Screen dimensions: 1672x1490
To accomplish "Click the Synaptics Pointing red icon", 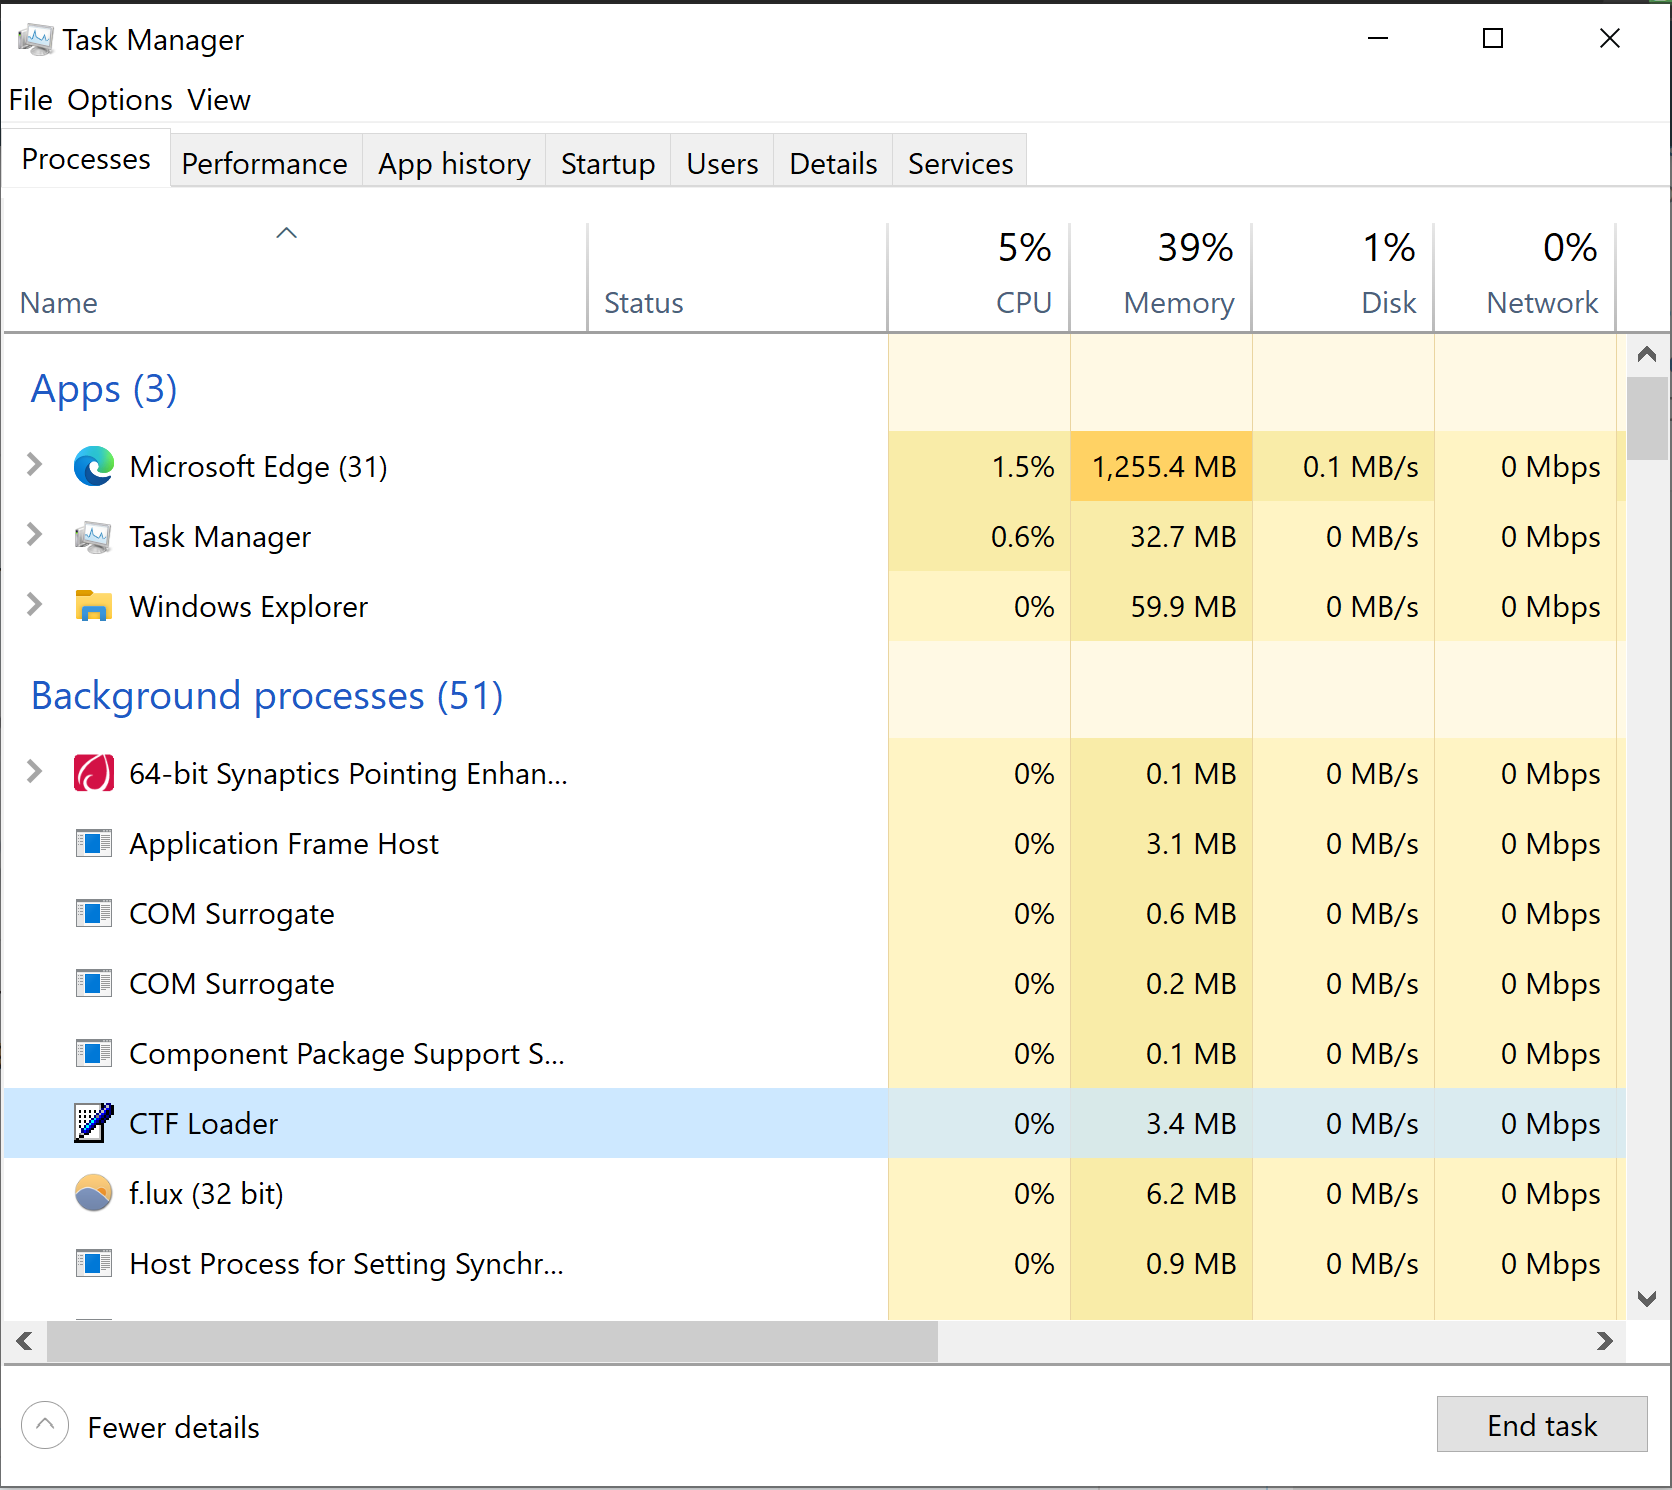I will (x=94, y=774).
